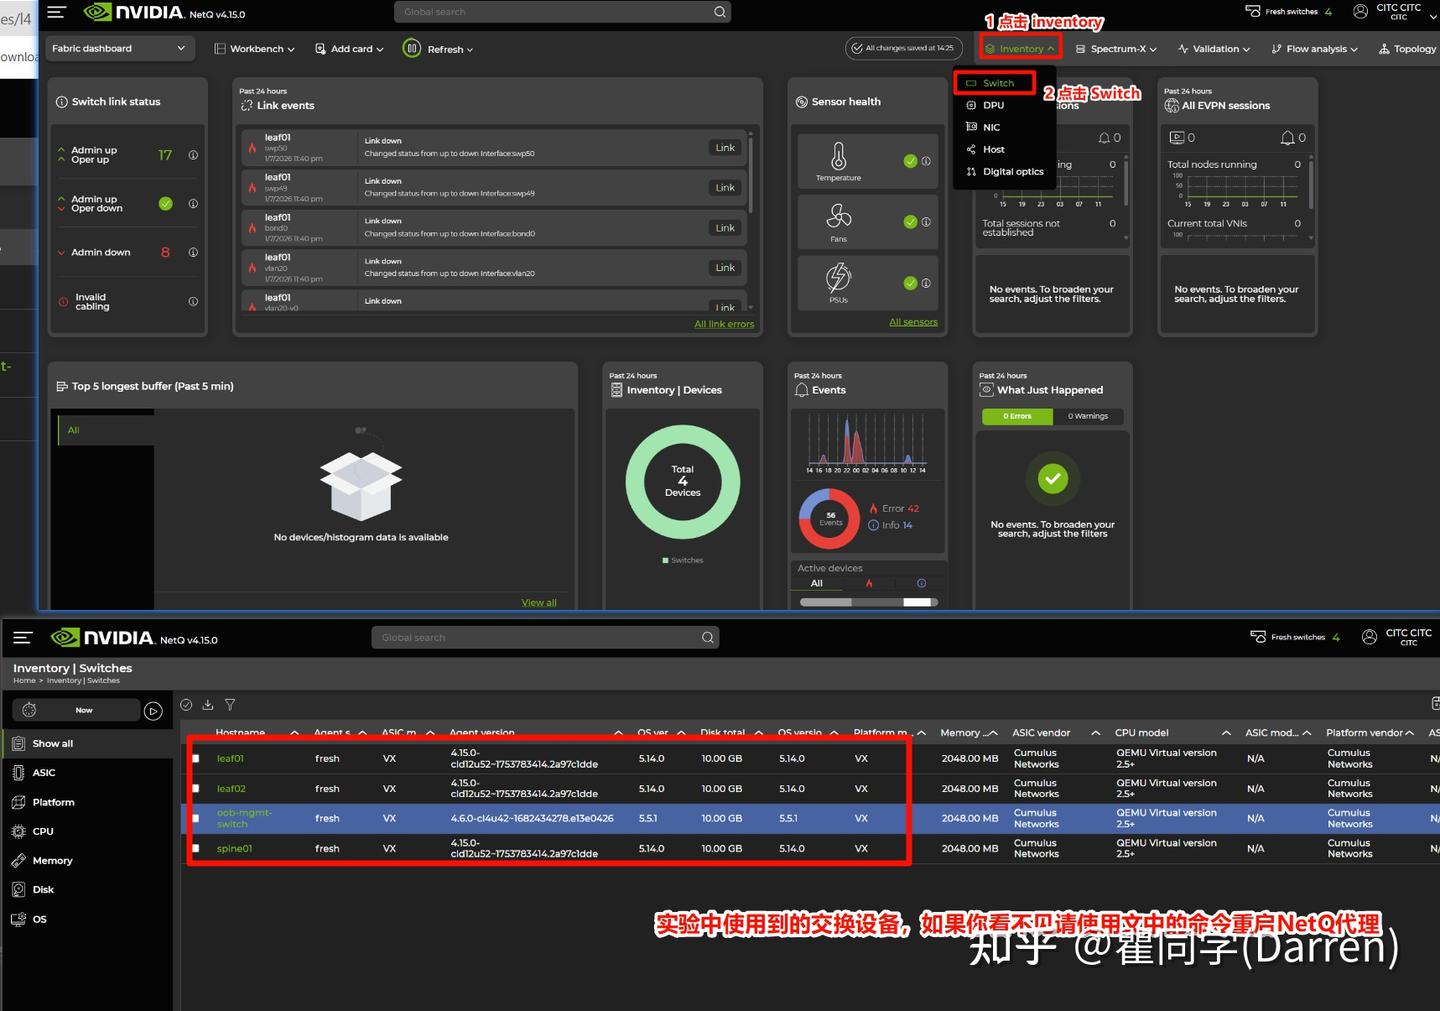Select the 0 Errors toggle in What Just Happened
The image size is (1440, 1011).
point(1016,416)
